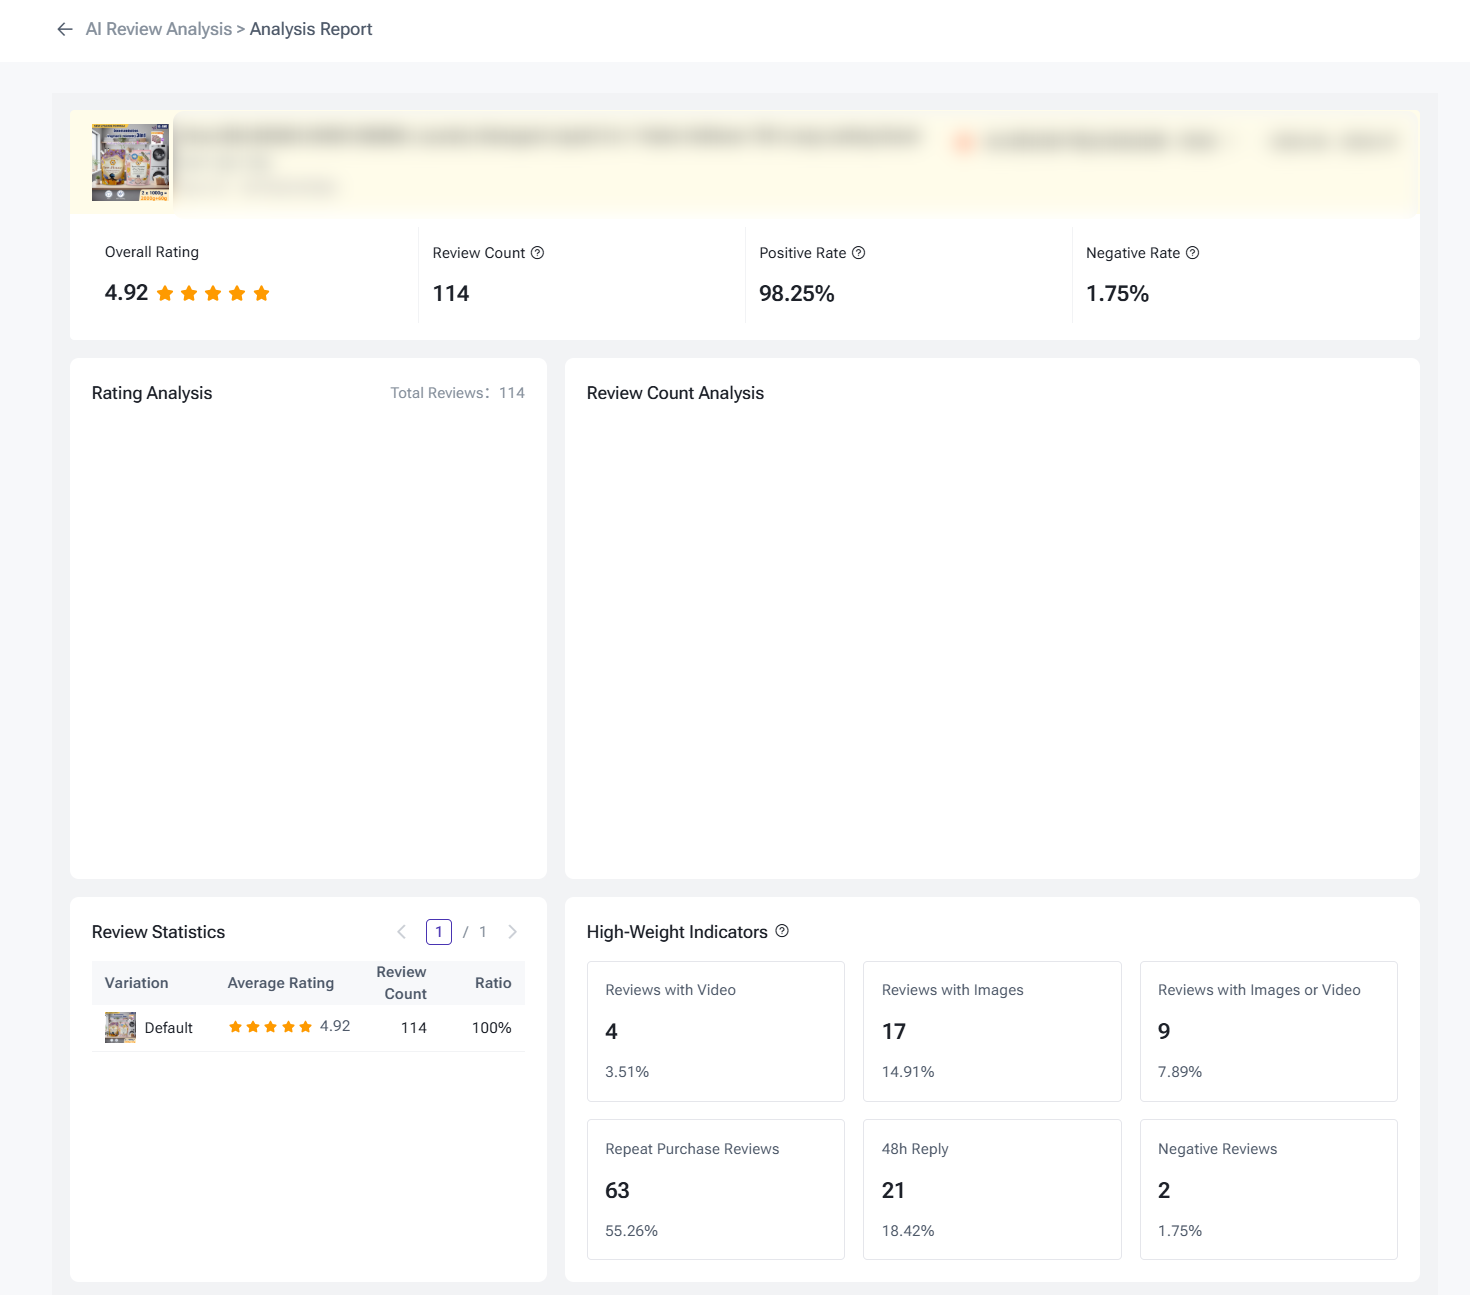
Task: Open the AI Review Analysis breadcrumb
Action: pyautogui.click(x=159, y=29)
